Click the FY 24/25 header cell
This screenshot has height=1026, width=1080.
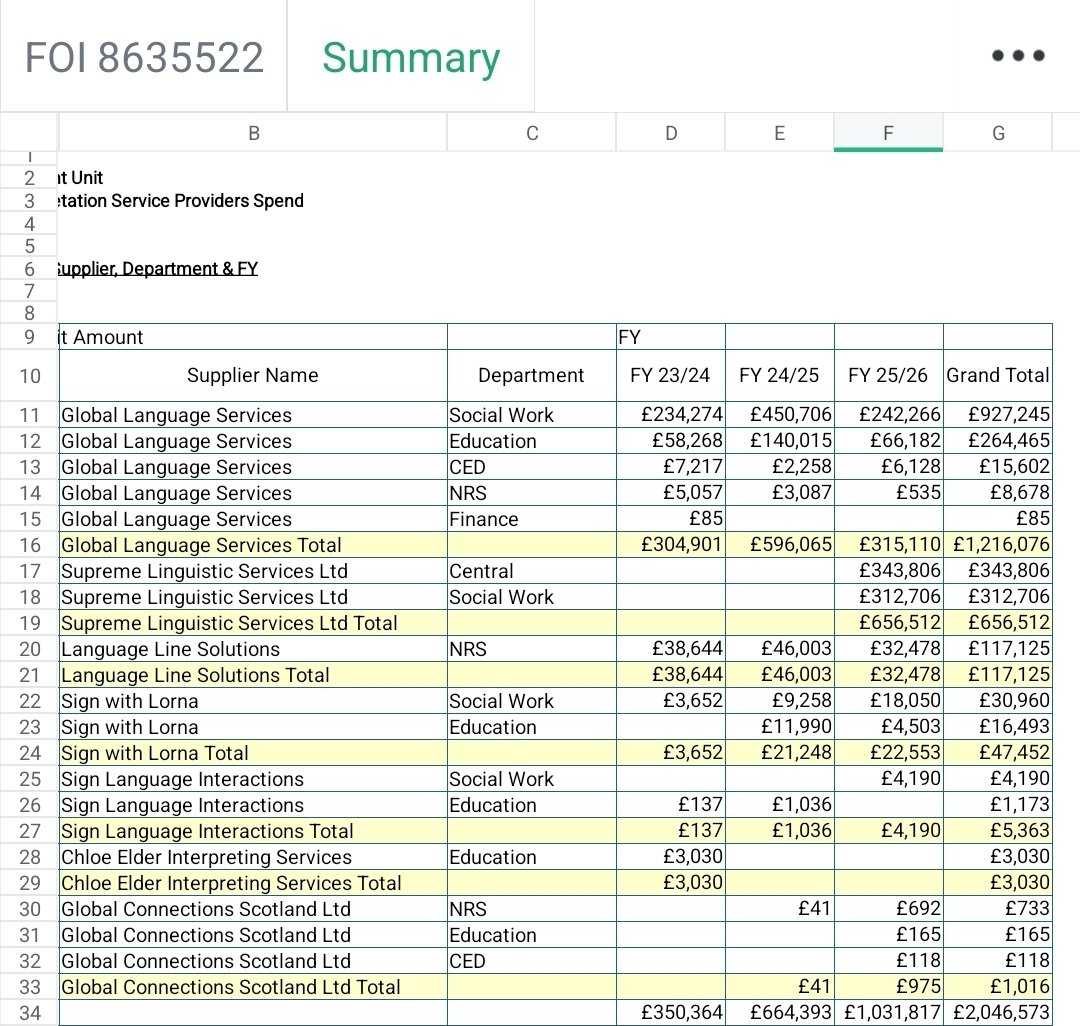point(779,375)
